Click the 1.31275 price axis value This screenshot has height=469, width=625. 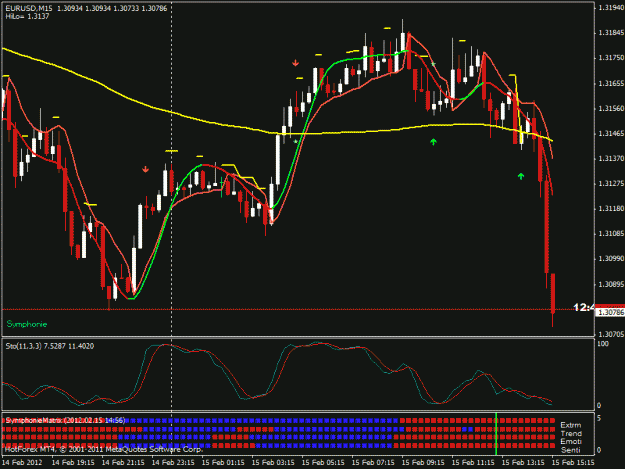click(611, 184)
